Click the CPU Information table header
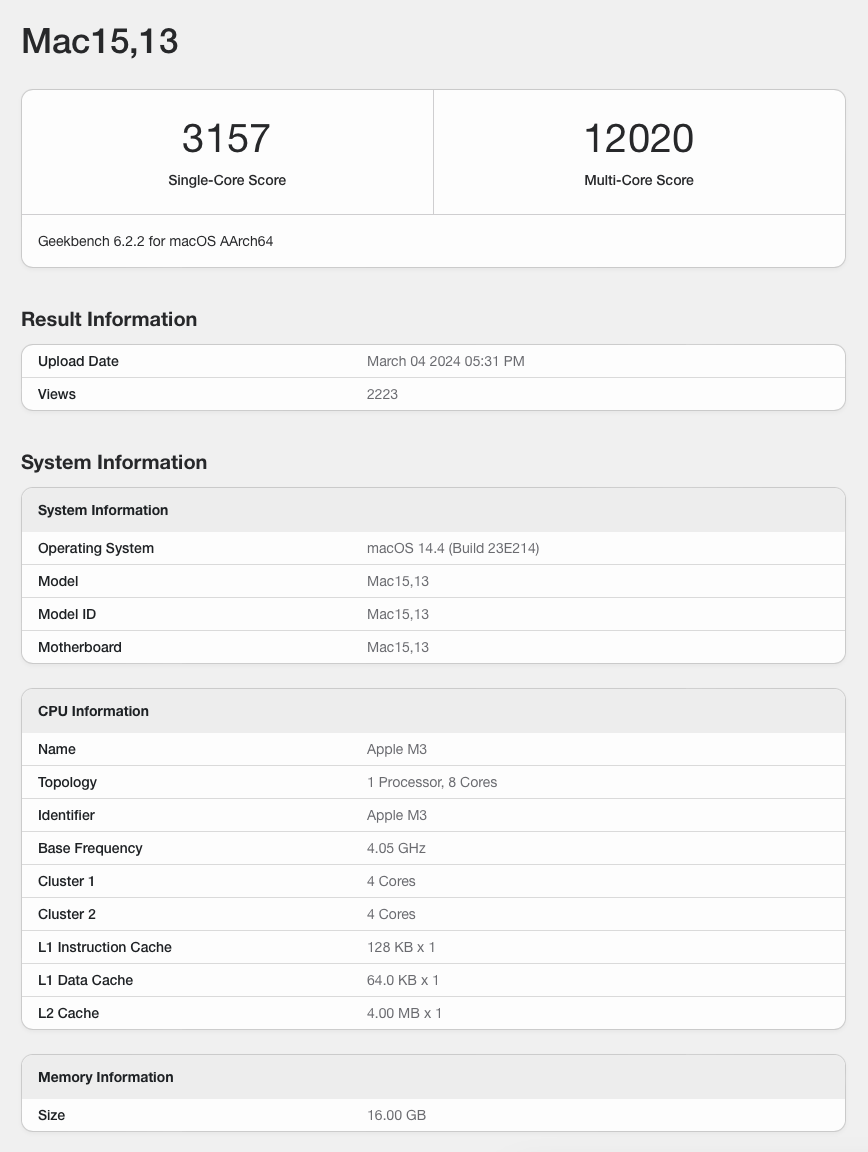Image resolution: width=868 pixels, height=1152 pixels. (93, 711)
